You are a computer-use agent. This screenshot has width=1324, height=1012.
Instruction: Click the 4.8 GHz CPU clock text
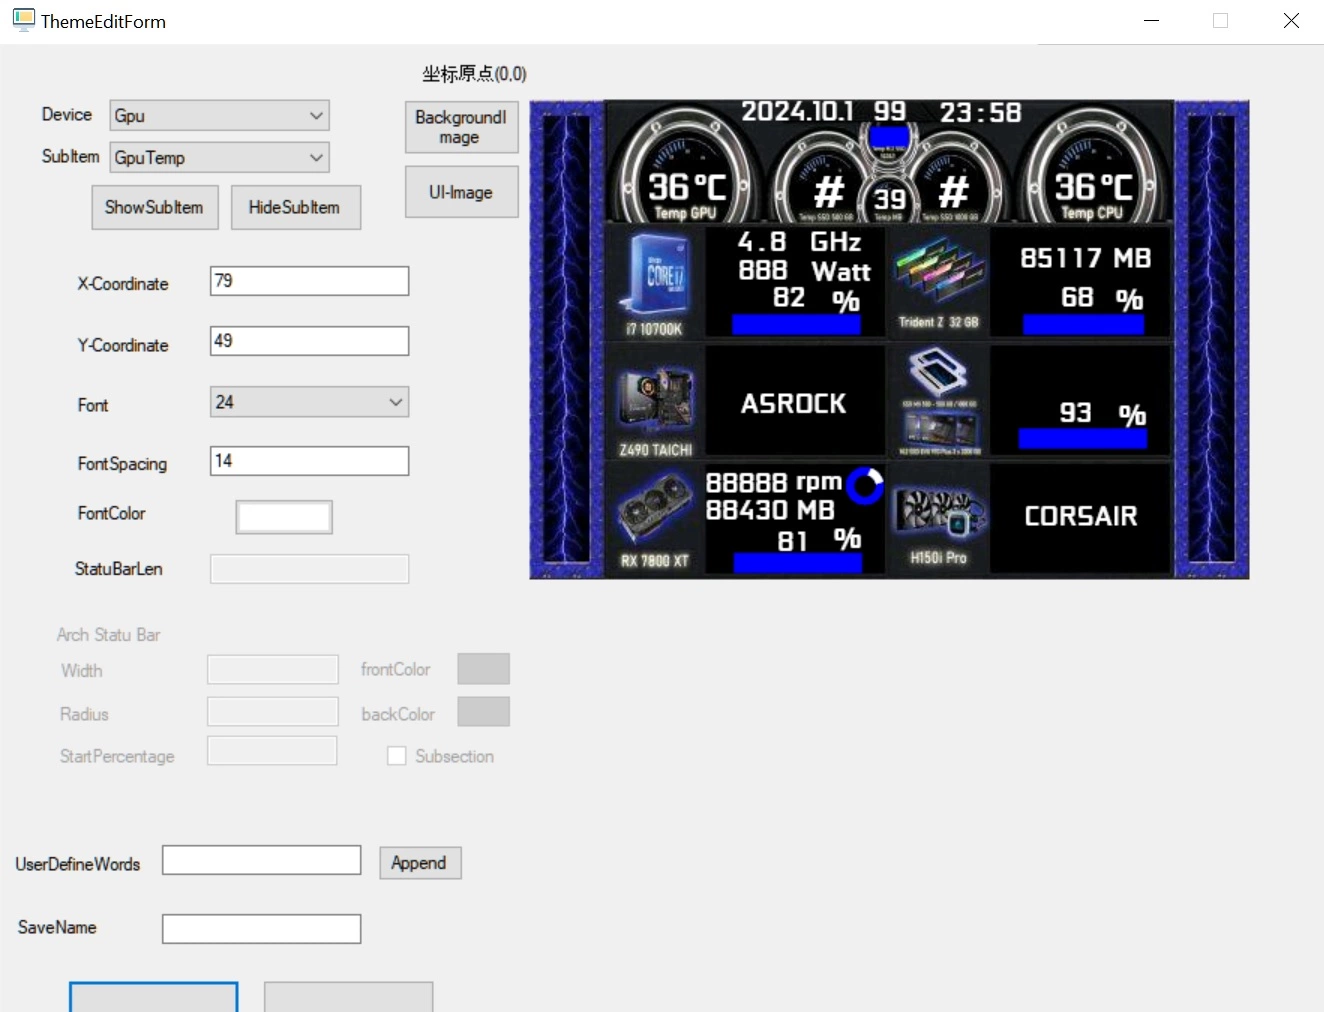click(x=799, y=242)
